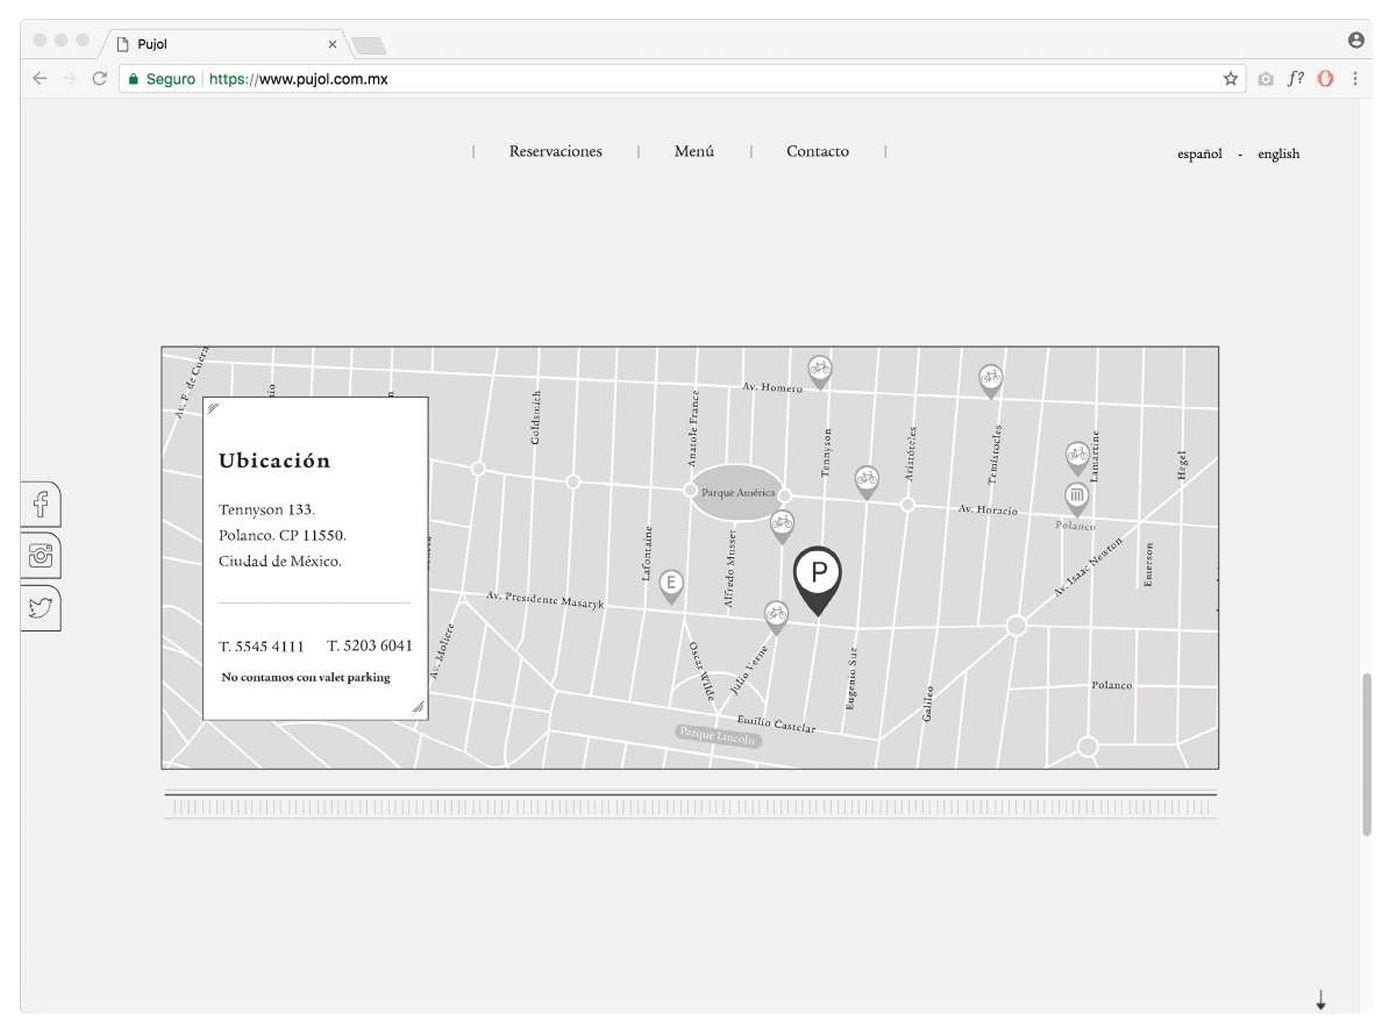Screen dimensions: 1383x1032
Task: Click the P location pin on map
Action: (817, 575)
